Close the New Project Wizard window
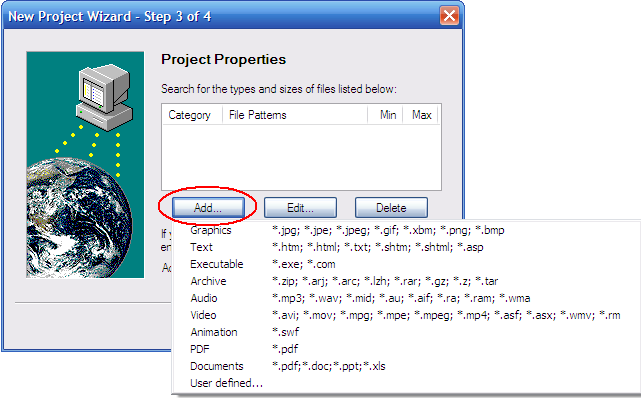641x398 pixels. [x=449, y=16]
